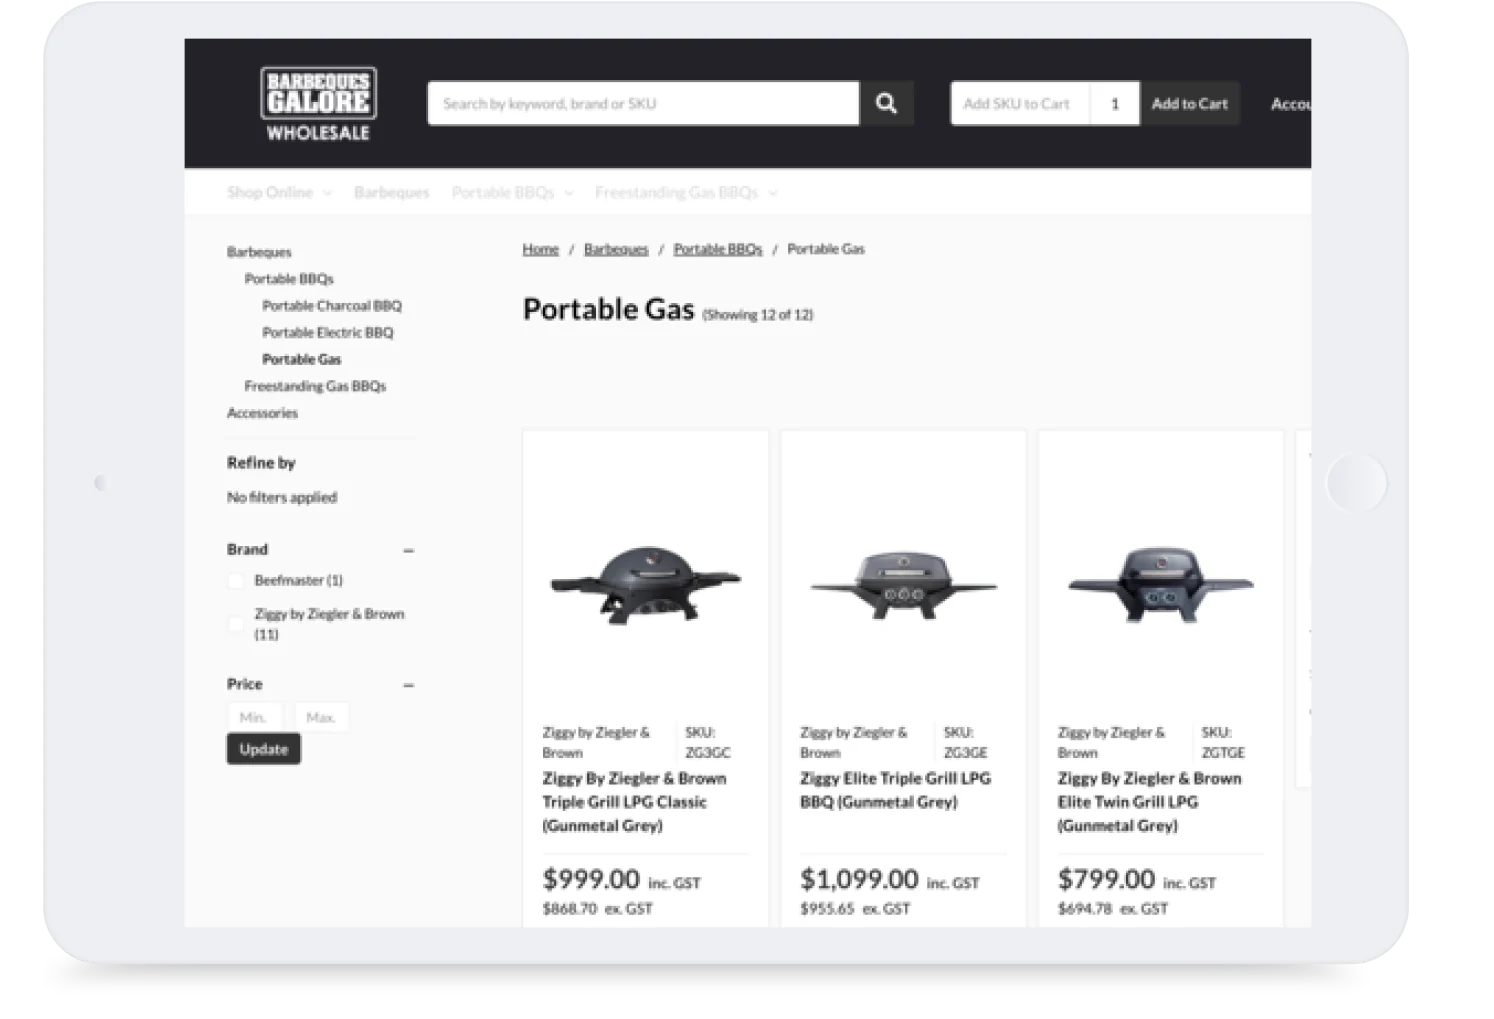Collapse the Brand filter section

click(x=408, y=549)
